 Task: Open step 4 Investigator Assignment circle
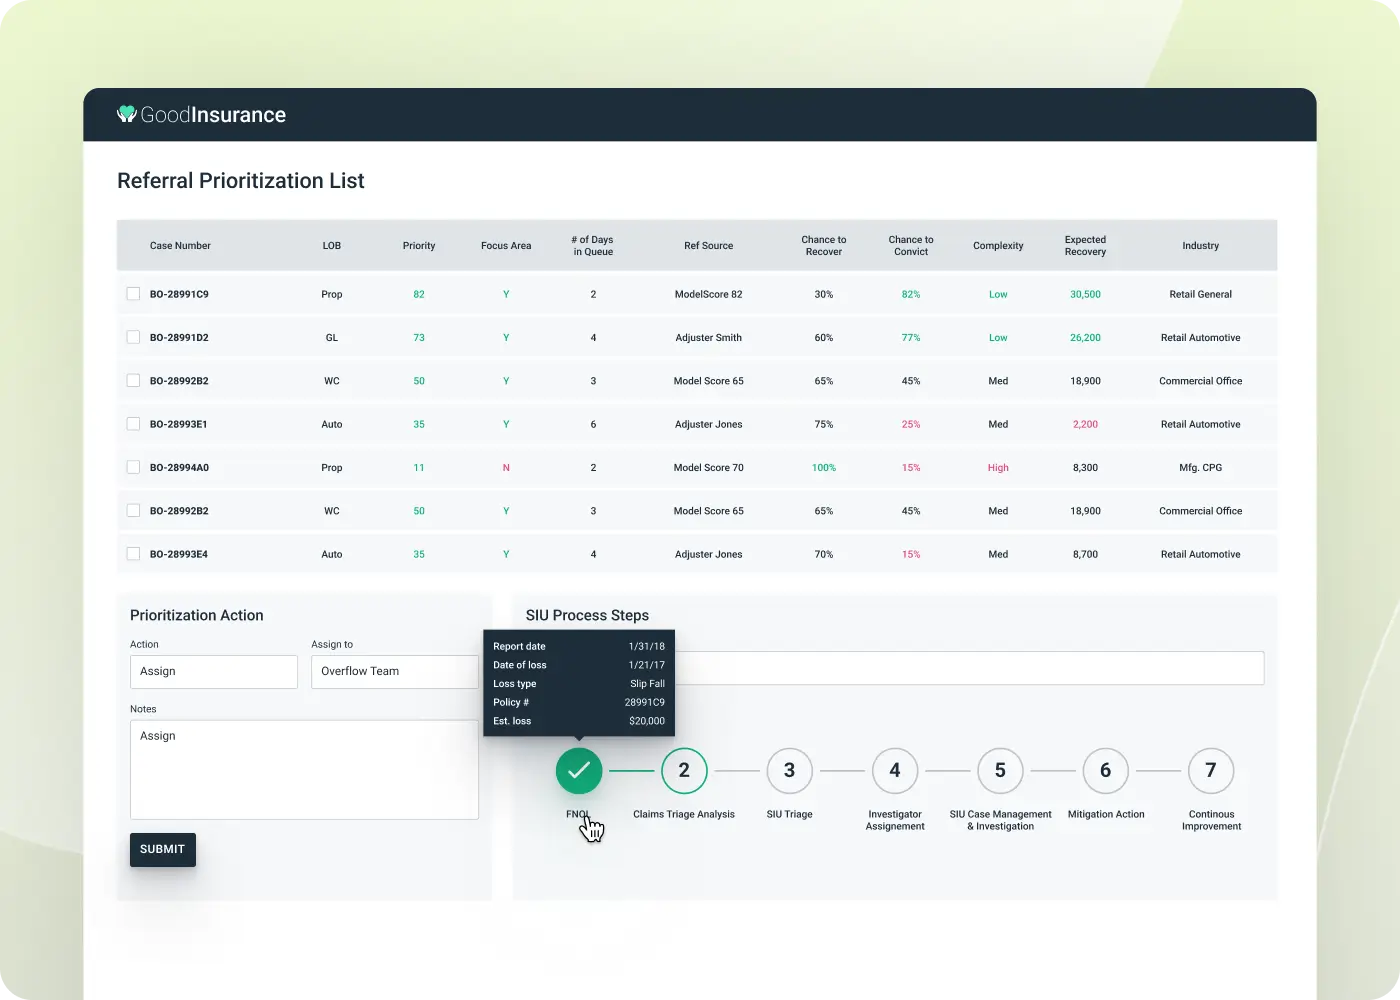895,770
